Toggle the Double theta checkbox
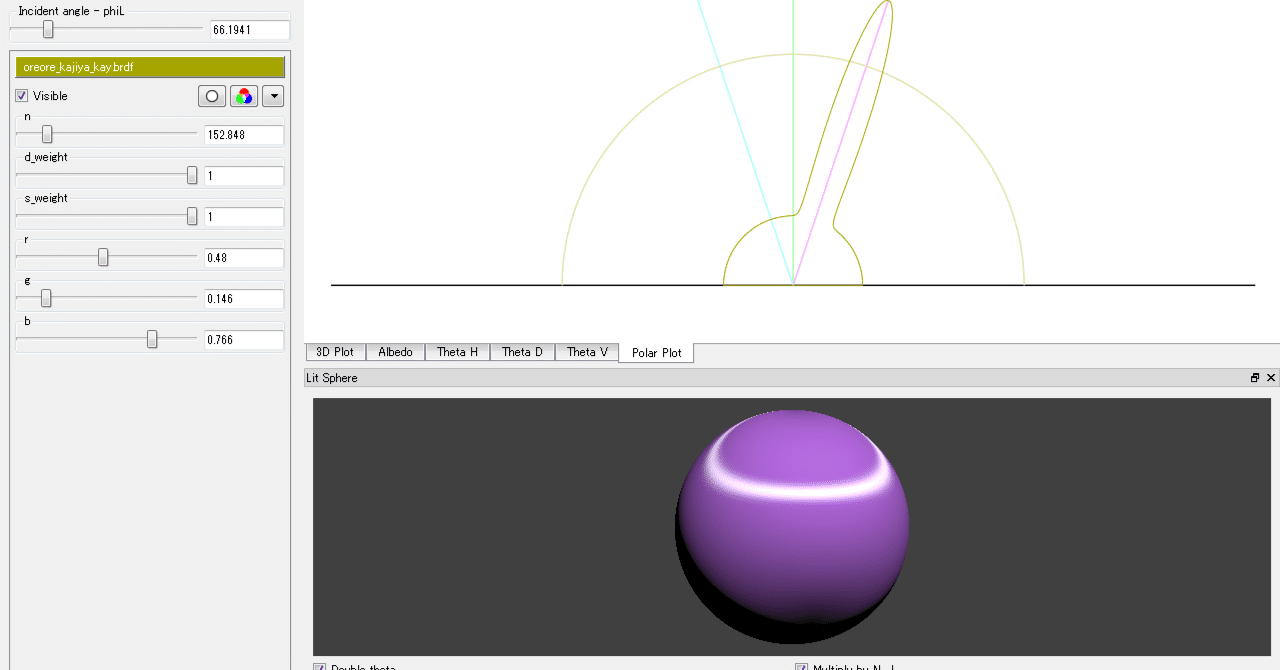The height and width of the screenshot is (670, 1280). coord(318,666)
